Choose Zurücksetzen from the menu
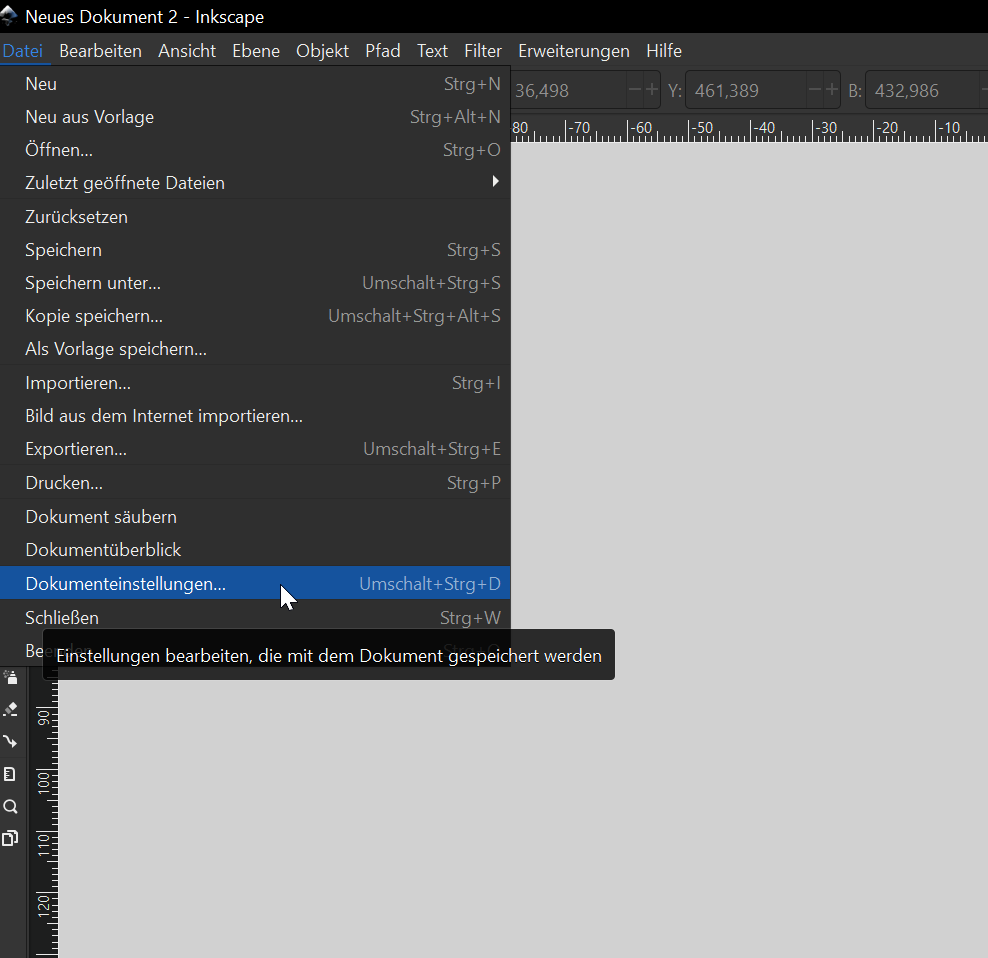Screen dimensions: 988x958 tap(255, 217)
